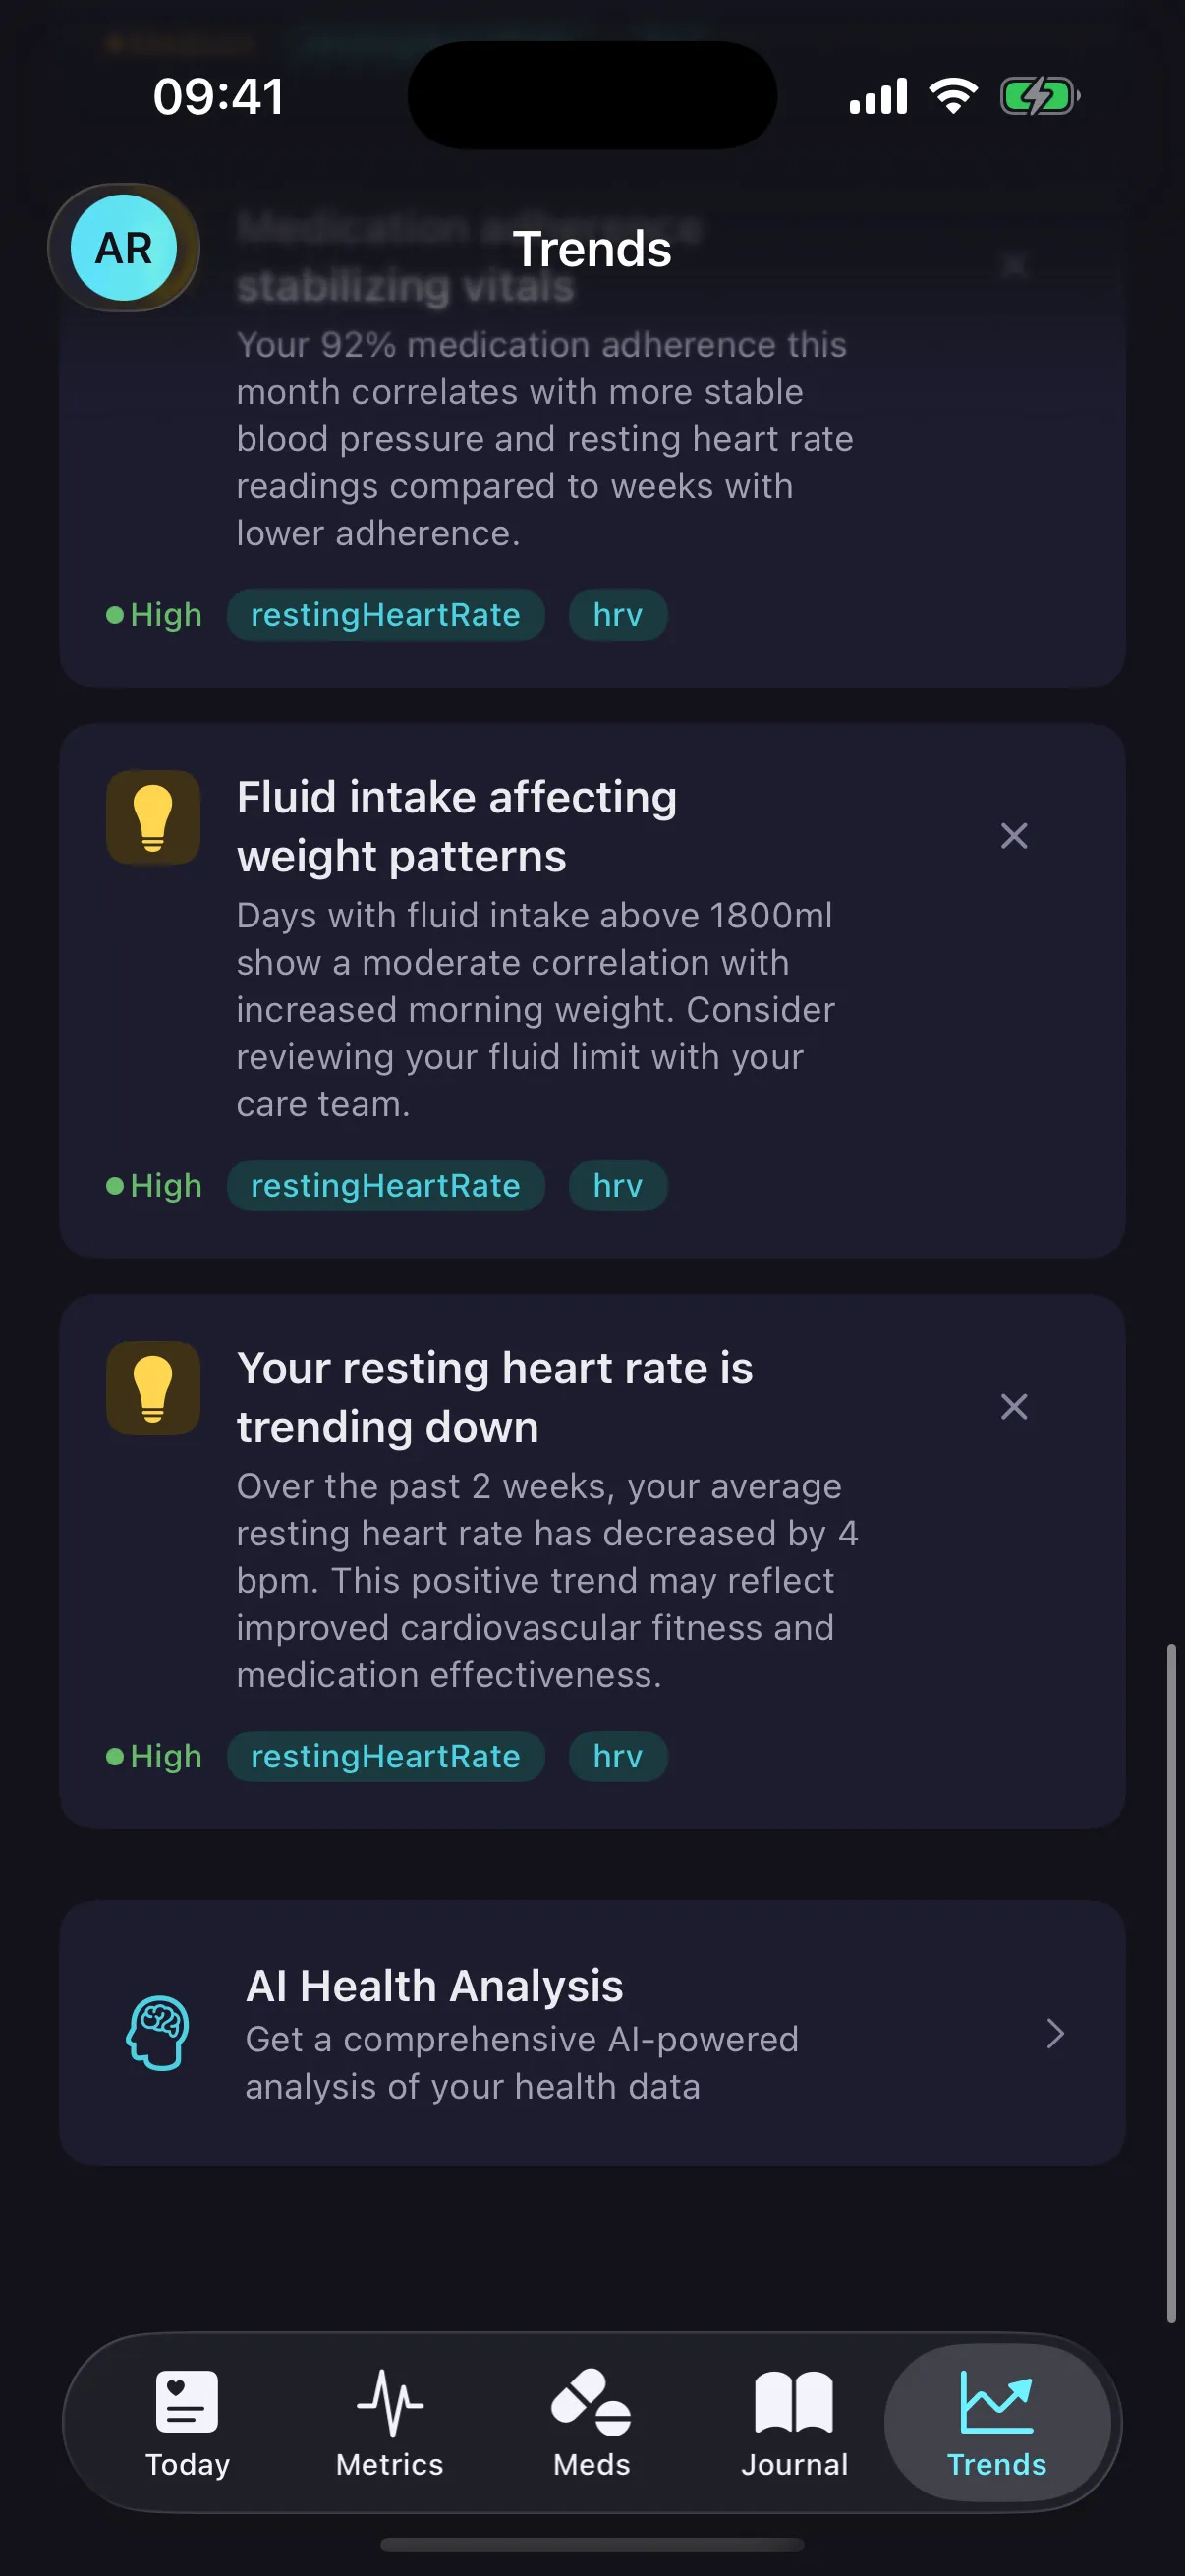Viewport: 1185px width, 2576px height.
Task: Open the Metrics heartbeat icon
Action: pos(389,2400)
